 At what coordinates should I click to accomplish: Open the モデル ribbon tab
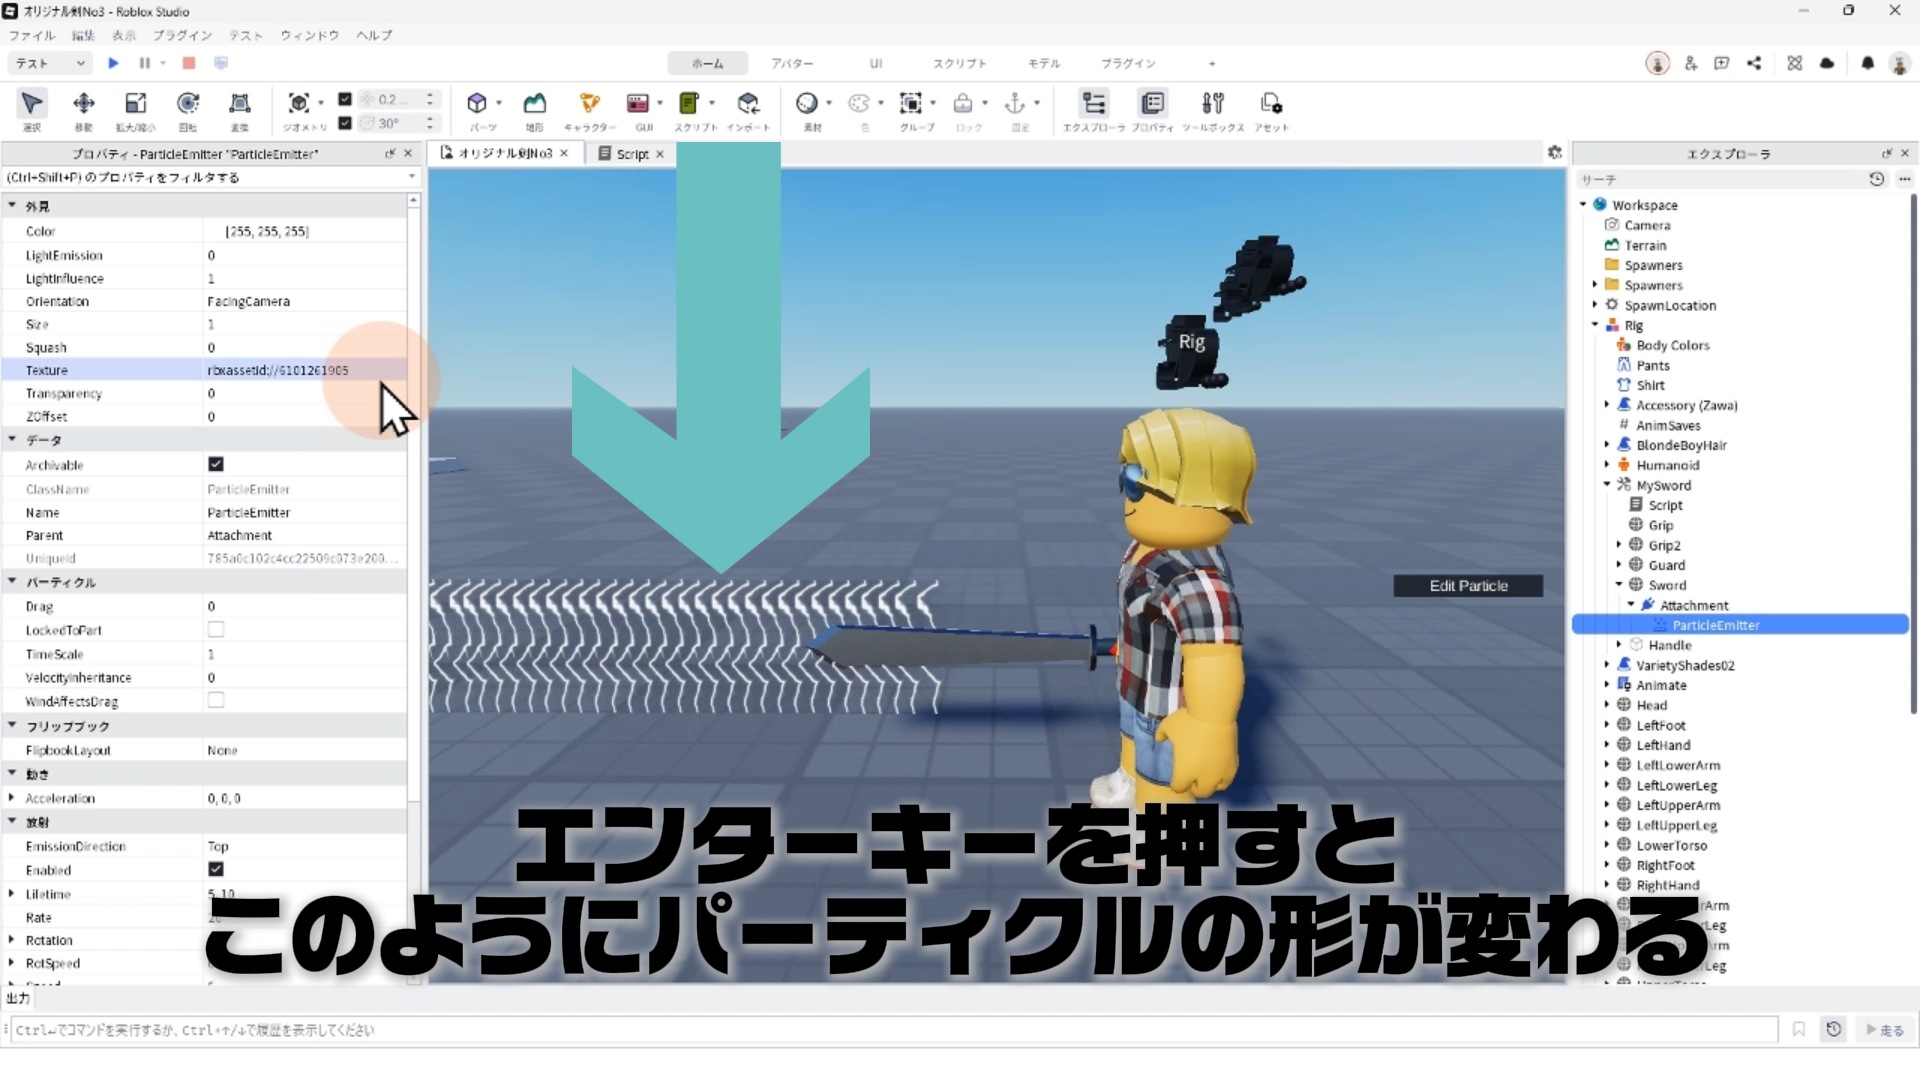[1044, 63]
